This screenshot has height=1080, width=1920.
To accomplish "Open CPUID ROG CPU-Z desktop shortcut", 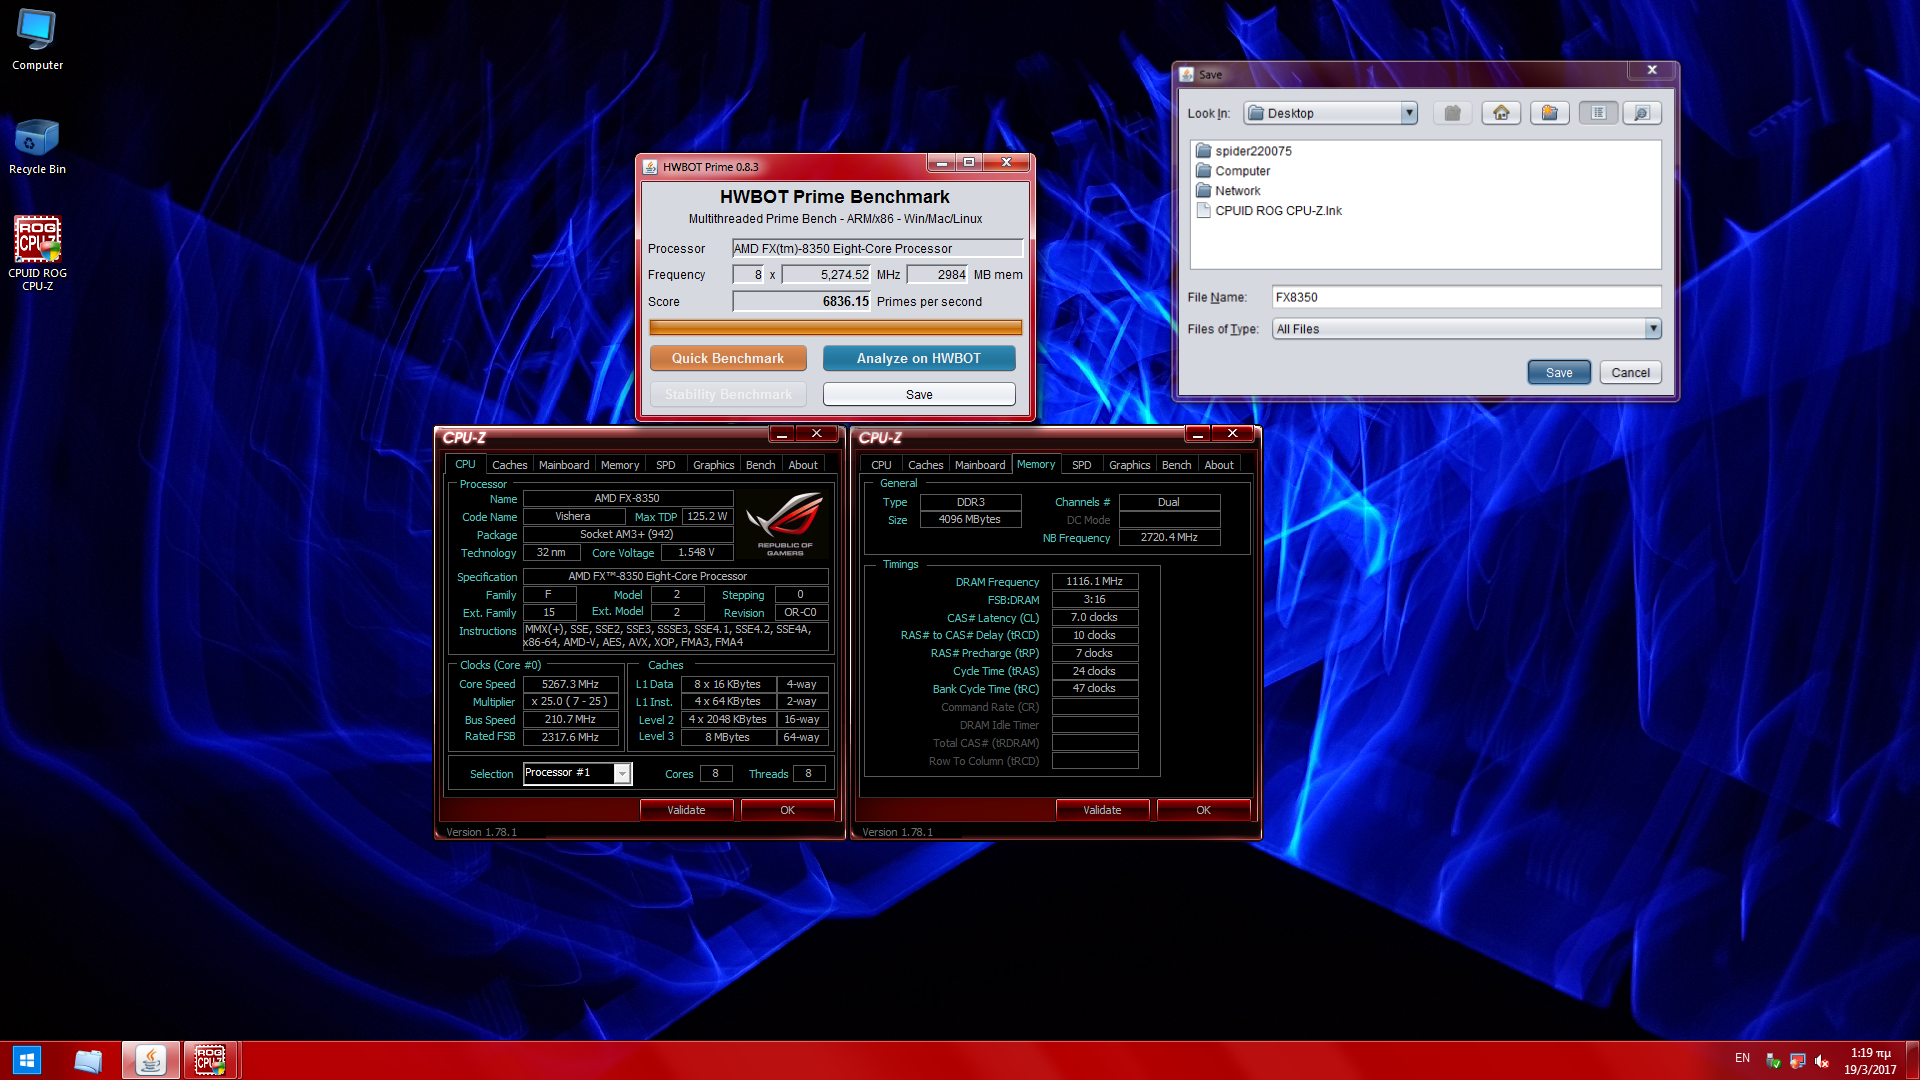I will coord(37,254).
